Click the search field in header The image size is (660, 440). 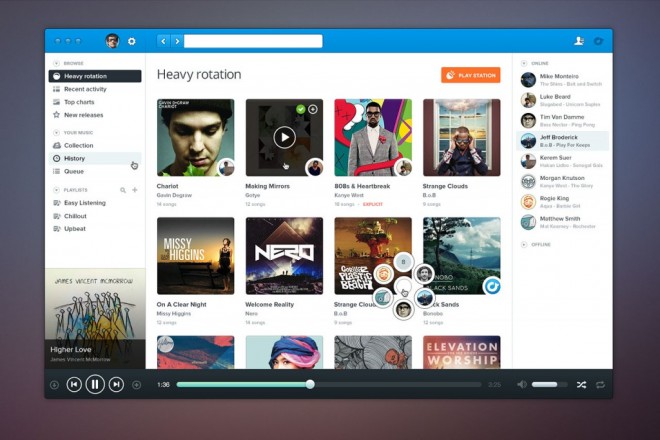253,41
